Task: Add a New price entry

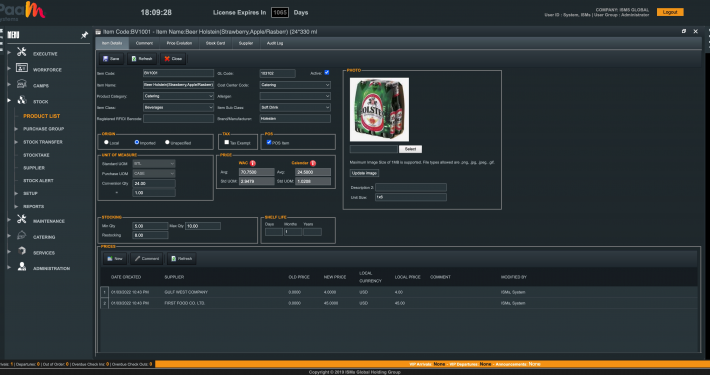Action: [115, 259]
